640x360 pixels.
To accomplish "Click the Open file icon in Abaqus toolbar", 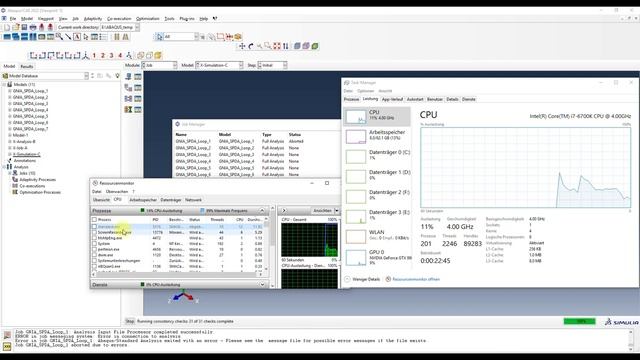I will point(16,27).
